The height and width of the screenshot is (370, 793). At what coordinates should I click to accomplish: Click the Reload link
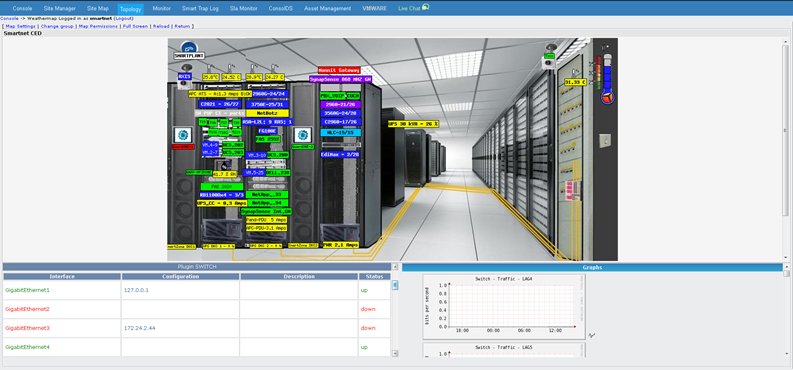(x=161, y=26)
